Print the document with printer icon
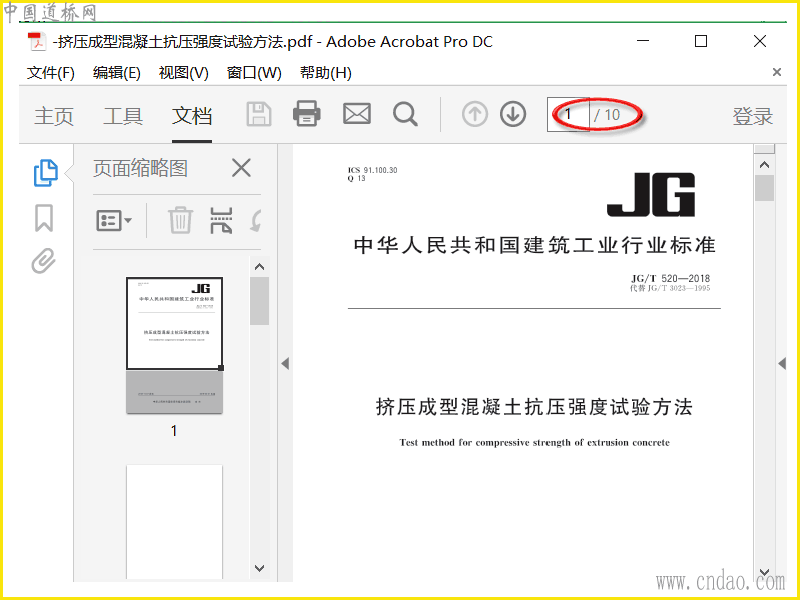800x600 pixels. click(x=307, y=113)
